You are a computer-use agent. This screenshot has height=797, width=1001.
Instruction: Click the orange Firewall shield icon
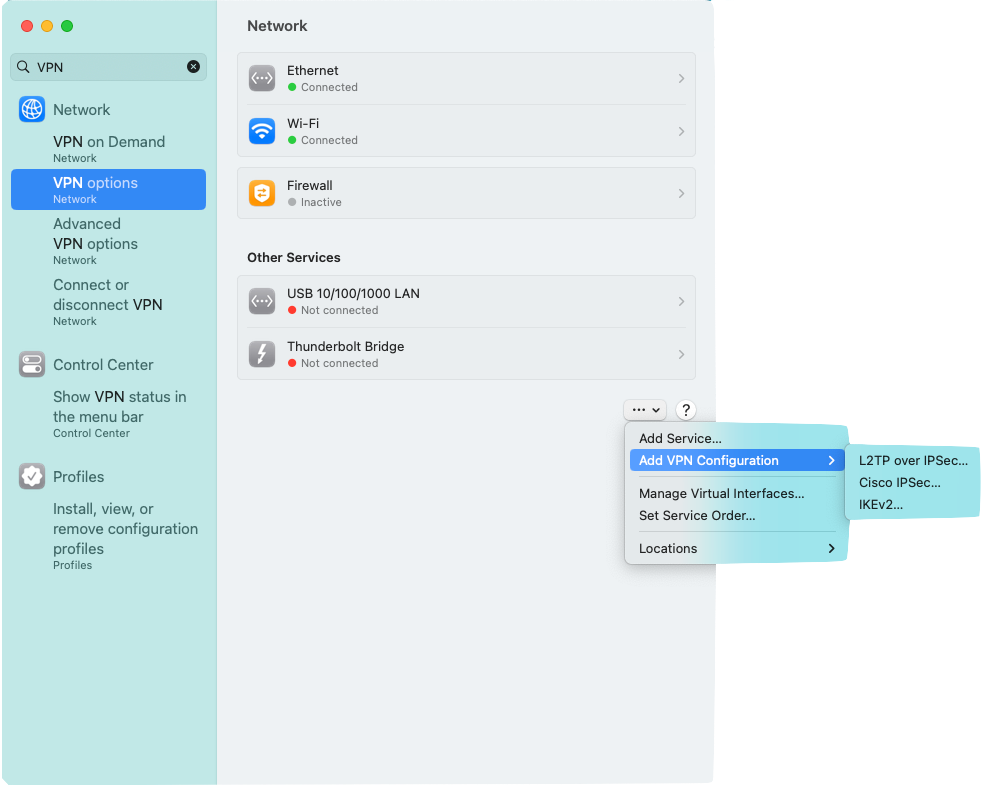tap(261, 192)
